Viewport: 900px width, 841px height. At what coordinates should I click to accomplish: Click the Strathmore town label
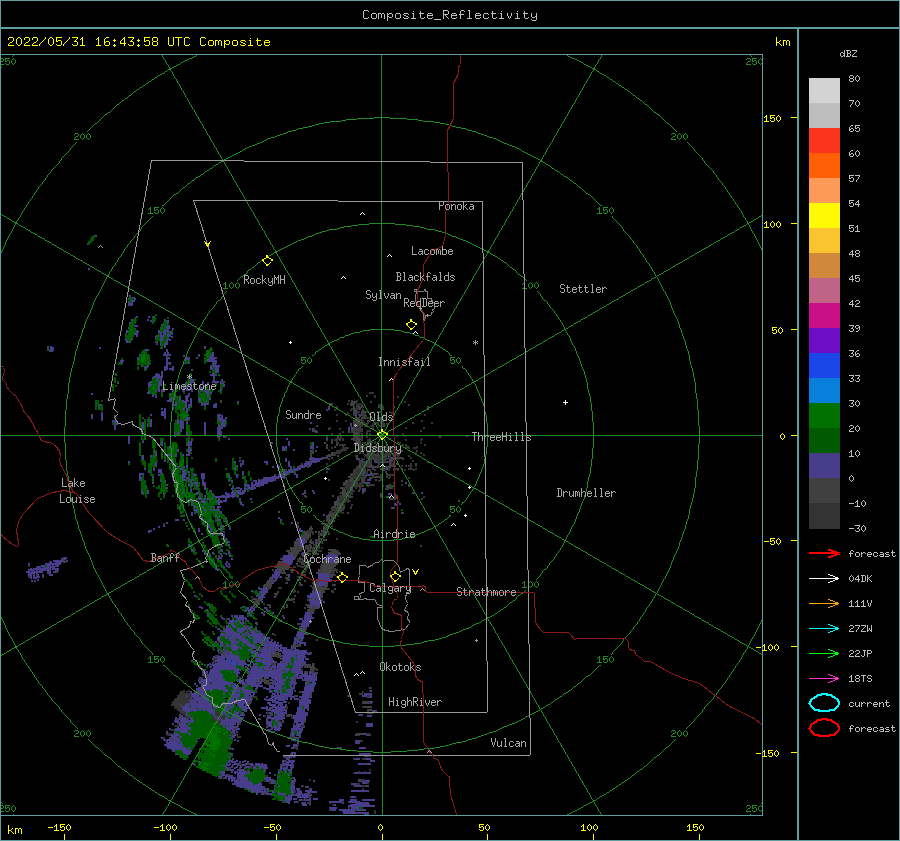pos(486,592)
